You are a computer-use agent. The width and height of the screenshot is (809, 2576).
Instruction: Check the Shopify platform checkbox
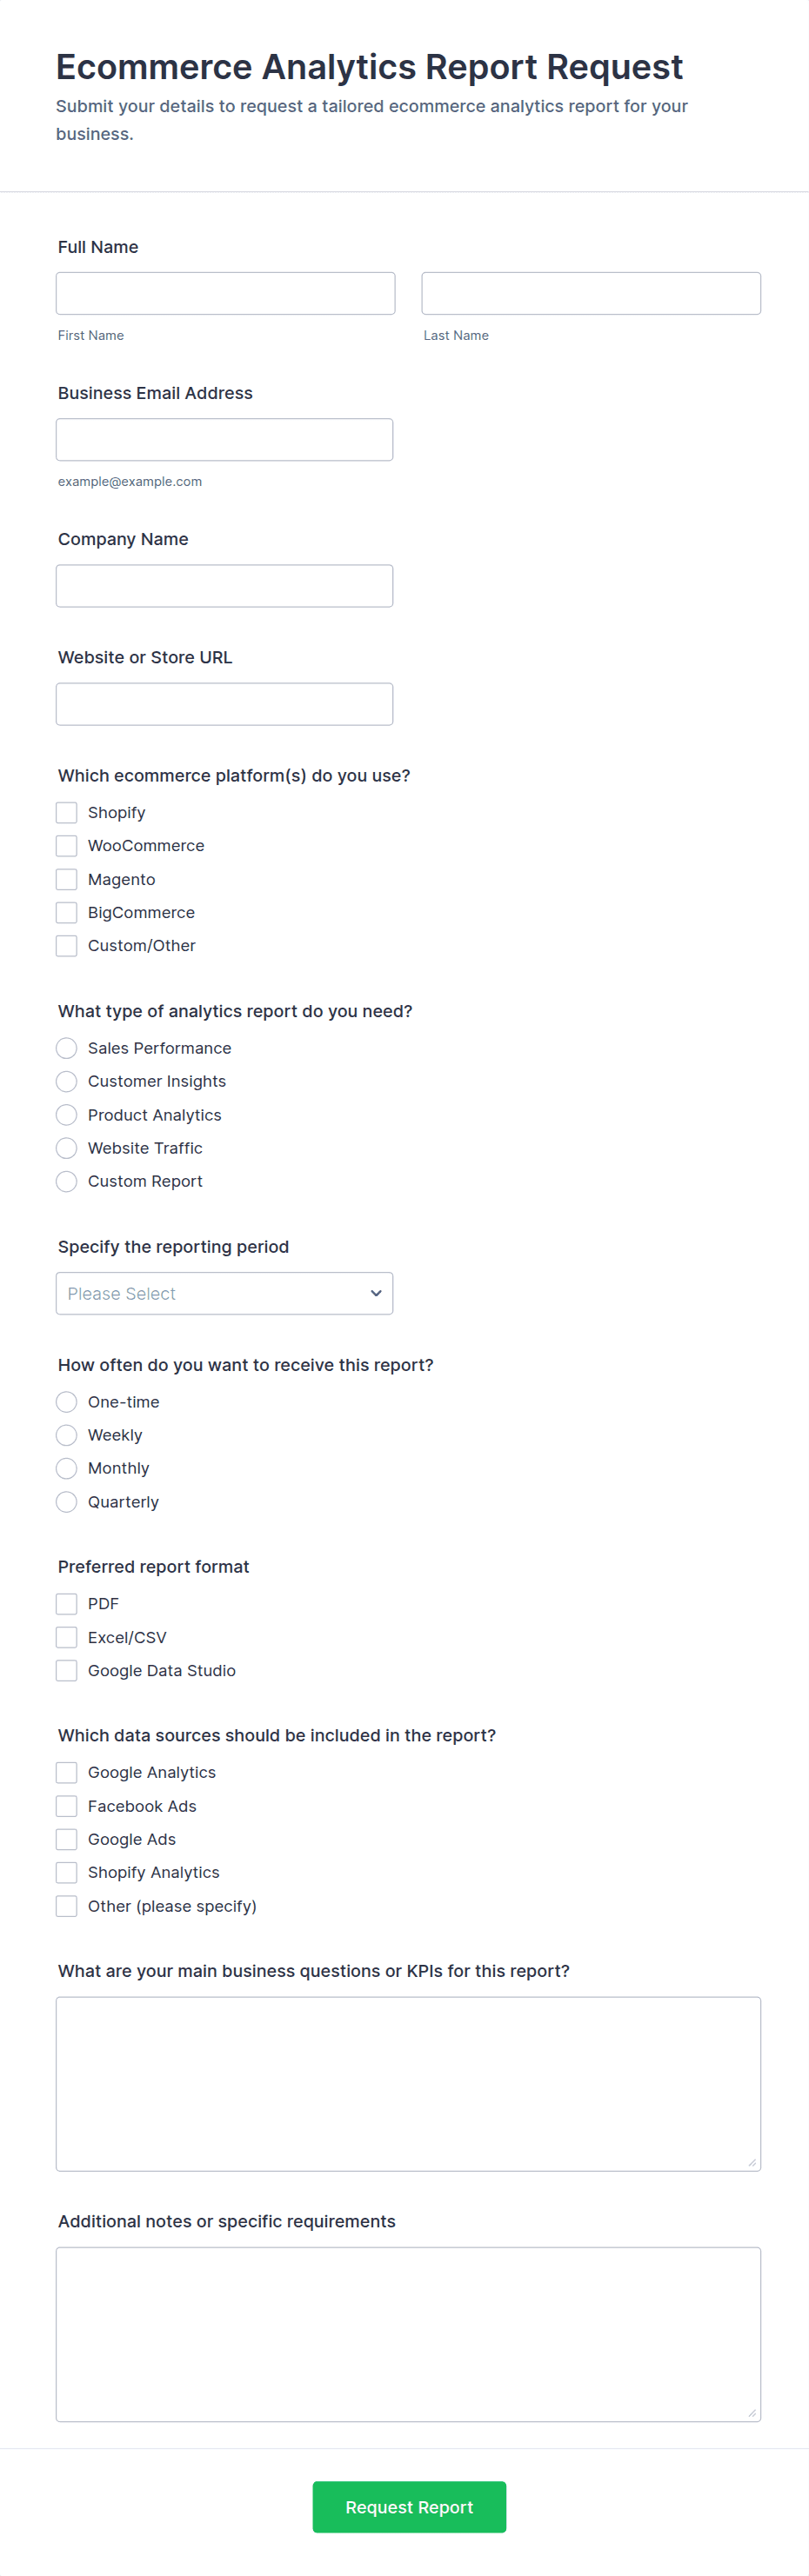point(67,812)
